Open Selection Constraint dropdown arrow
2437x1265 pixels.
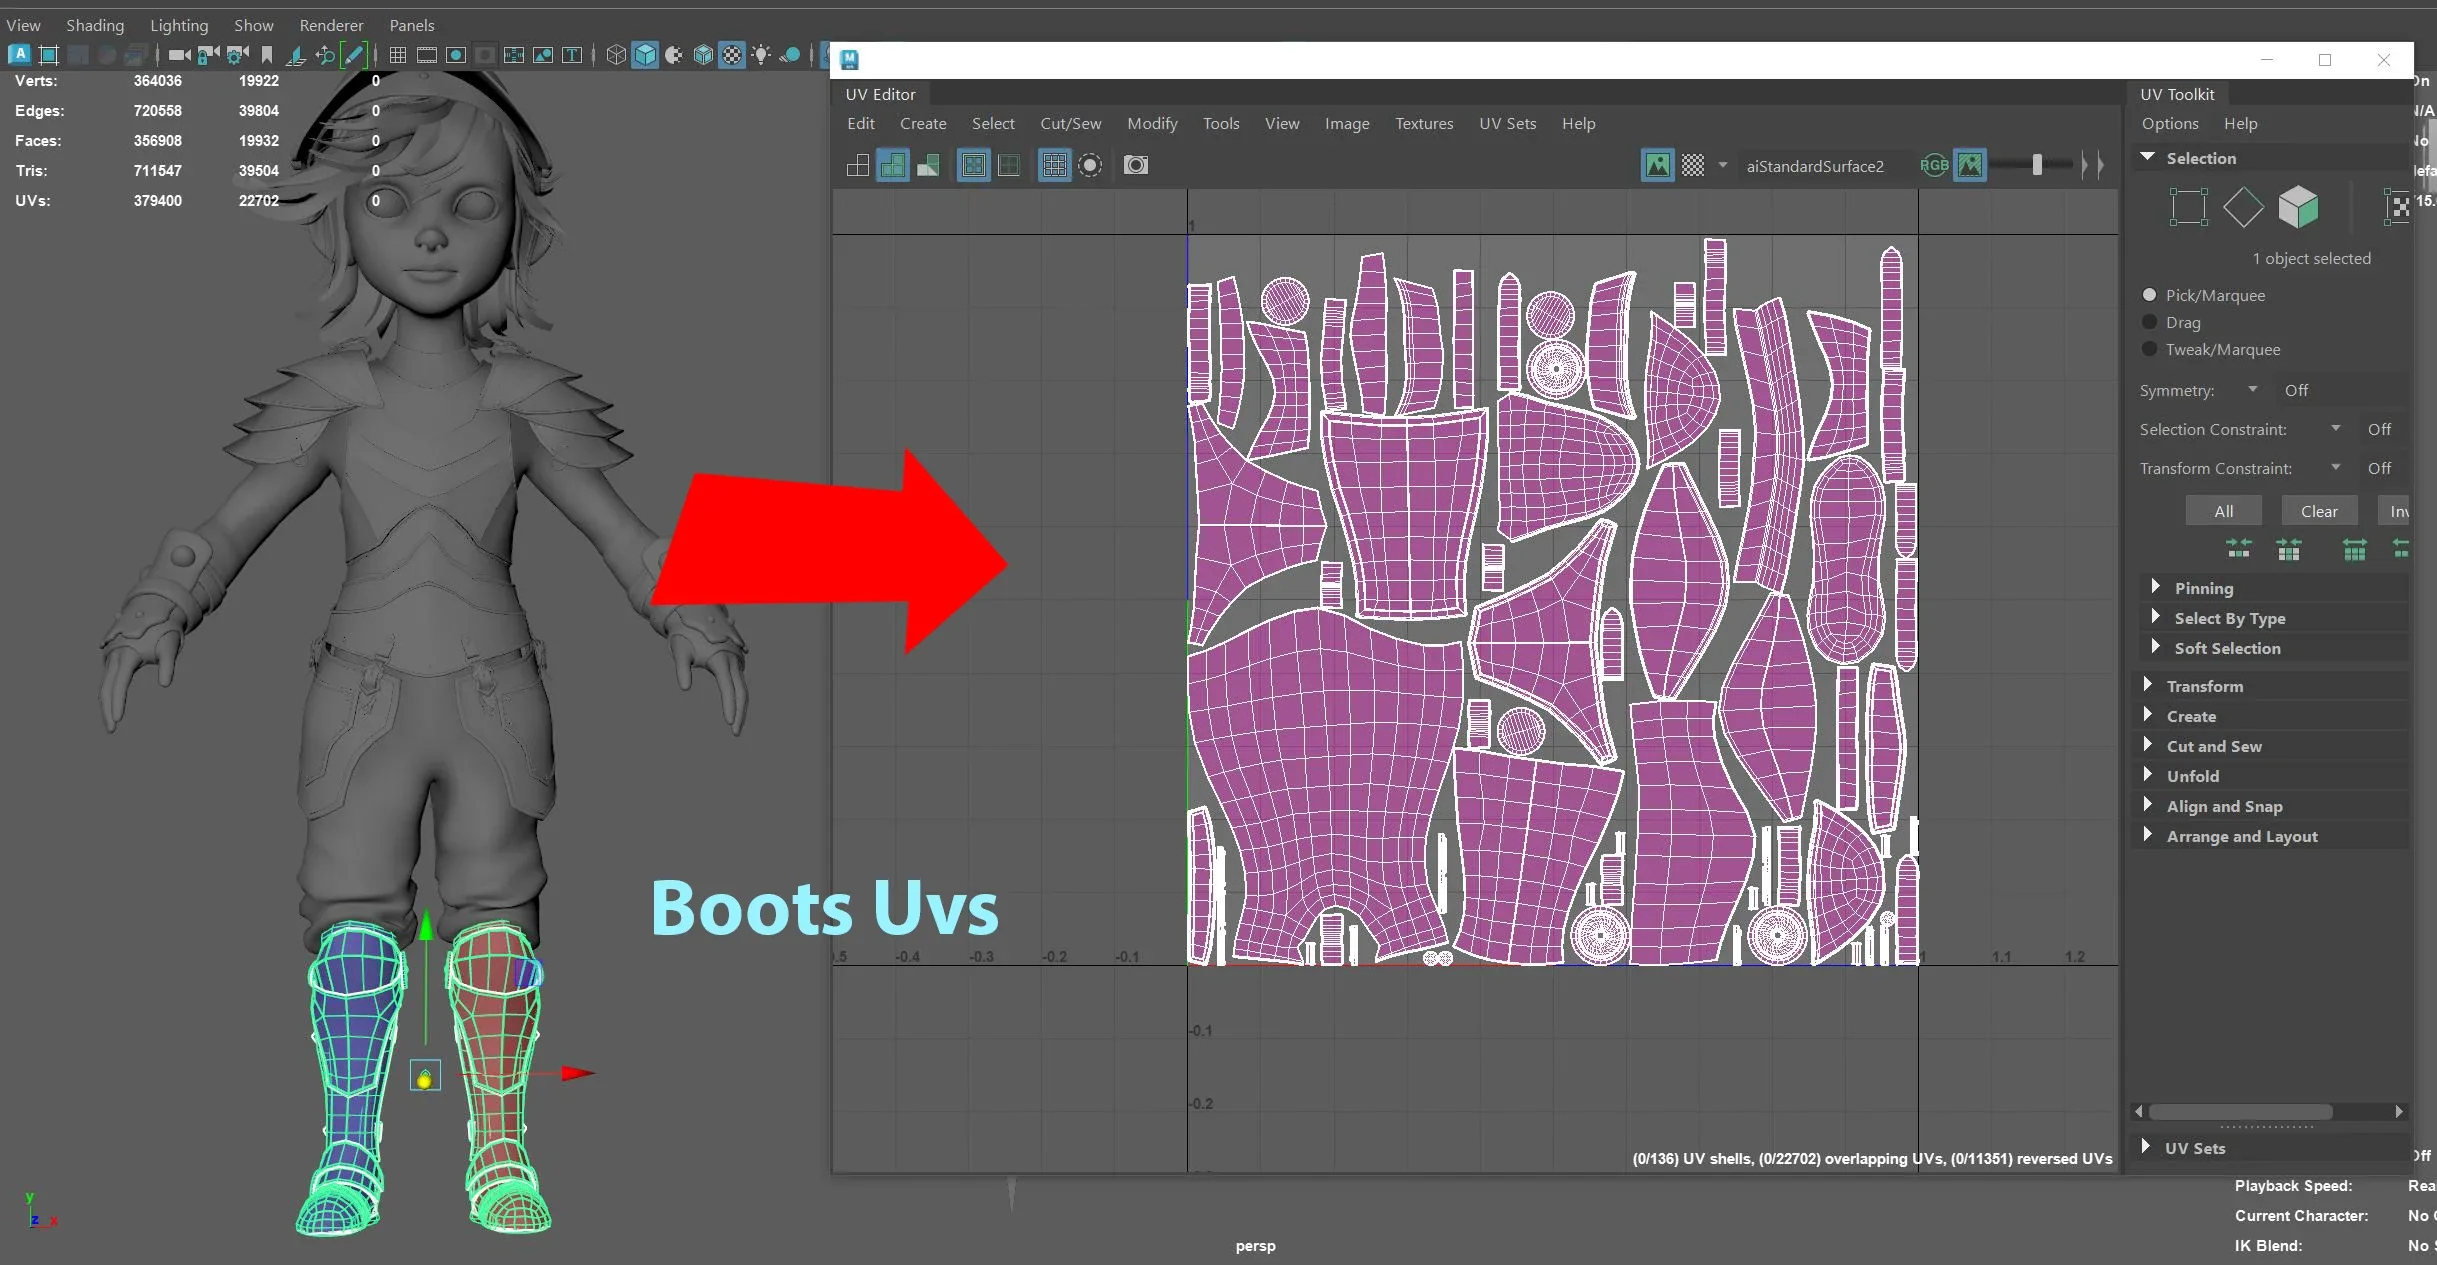point(2336,428)
